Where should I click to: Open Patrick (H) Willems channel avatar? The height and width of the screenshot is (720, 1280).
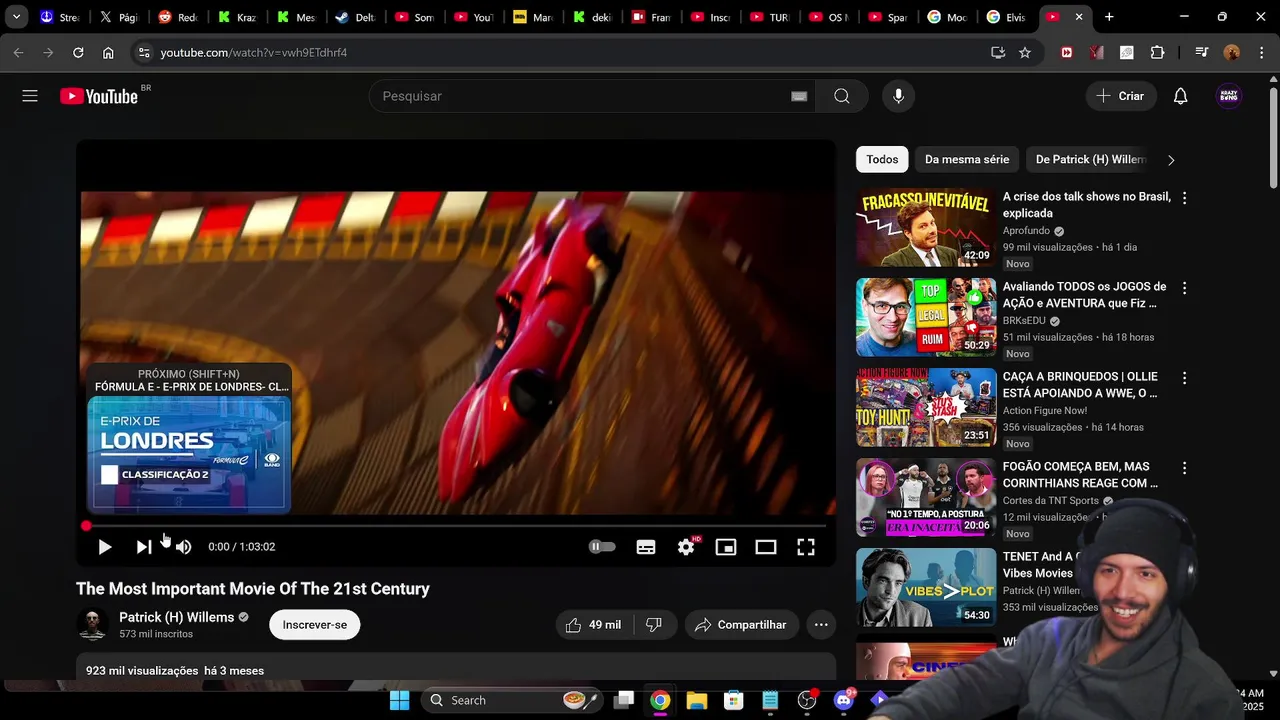[93, 625]
